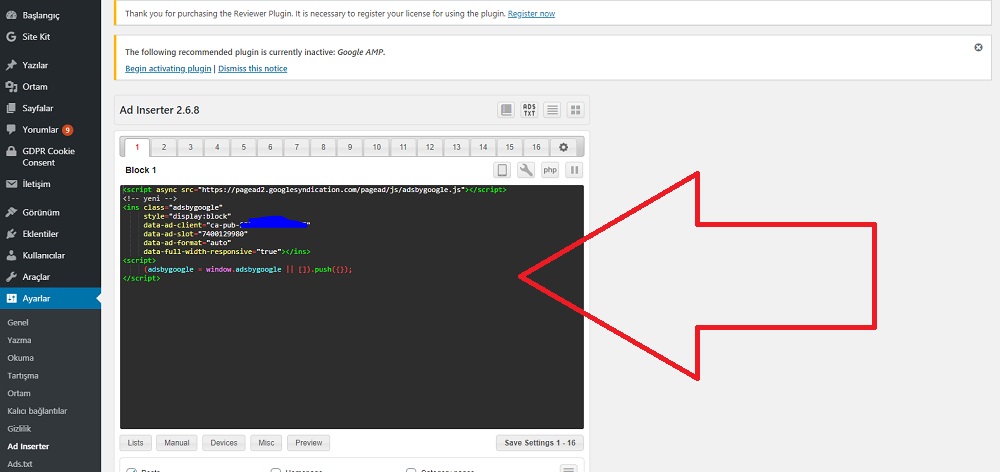Image resolution: width=1000 pixels, height=472 pixels.
Task: Open general settings gear tab
Action: [563, 147]
